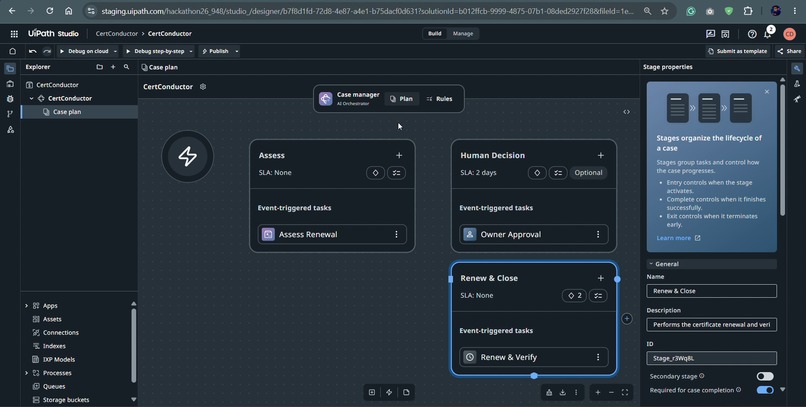Open the debug bug icon panel in sidebar
This screenshot has height=407, width=806.
(10, 99)
